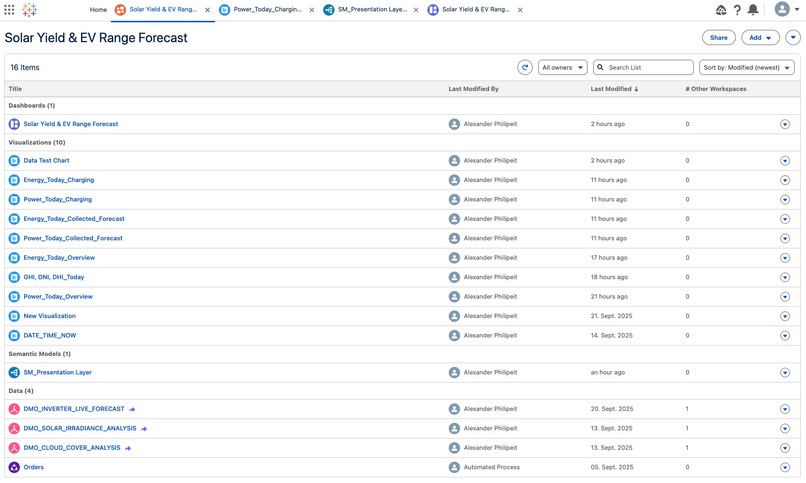Close the active Solar Yield & EV Rang... tab
Screen dimensions: 806x483
[208, 10]
